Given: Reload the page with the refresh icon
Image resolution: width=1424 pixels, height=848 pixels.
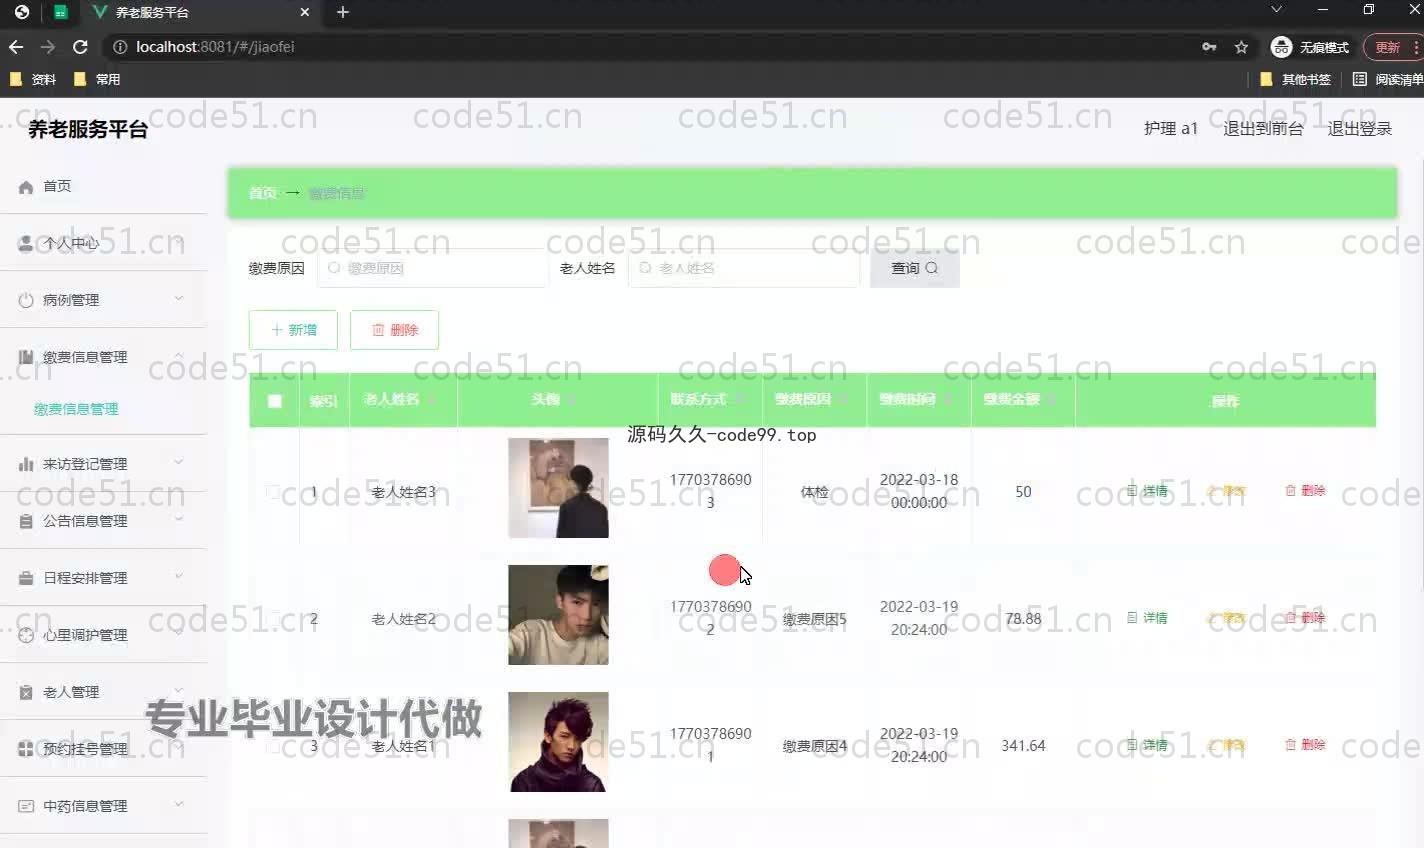Looking at the screenshot, I should [81, 47].
